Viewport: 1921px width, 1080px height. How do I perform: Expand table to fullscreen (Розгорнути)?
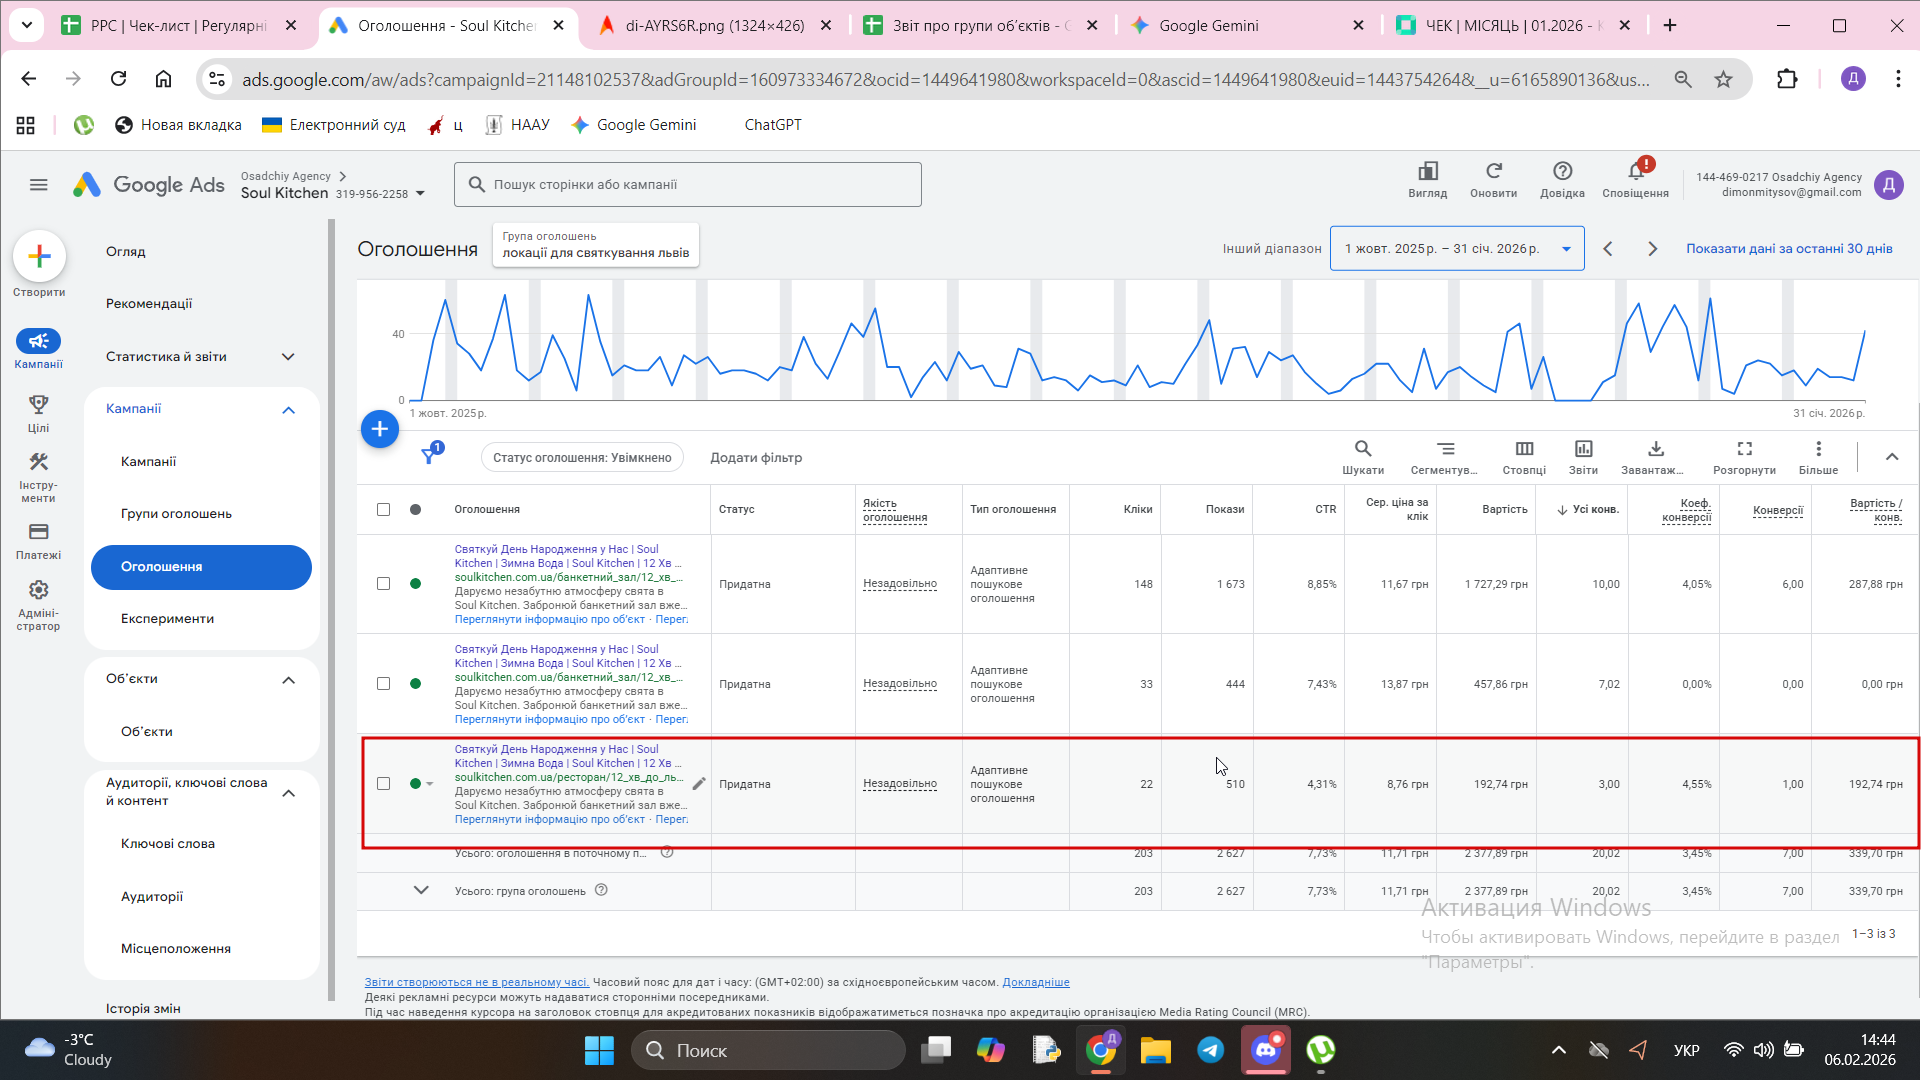click(x=1744, y=450)
